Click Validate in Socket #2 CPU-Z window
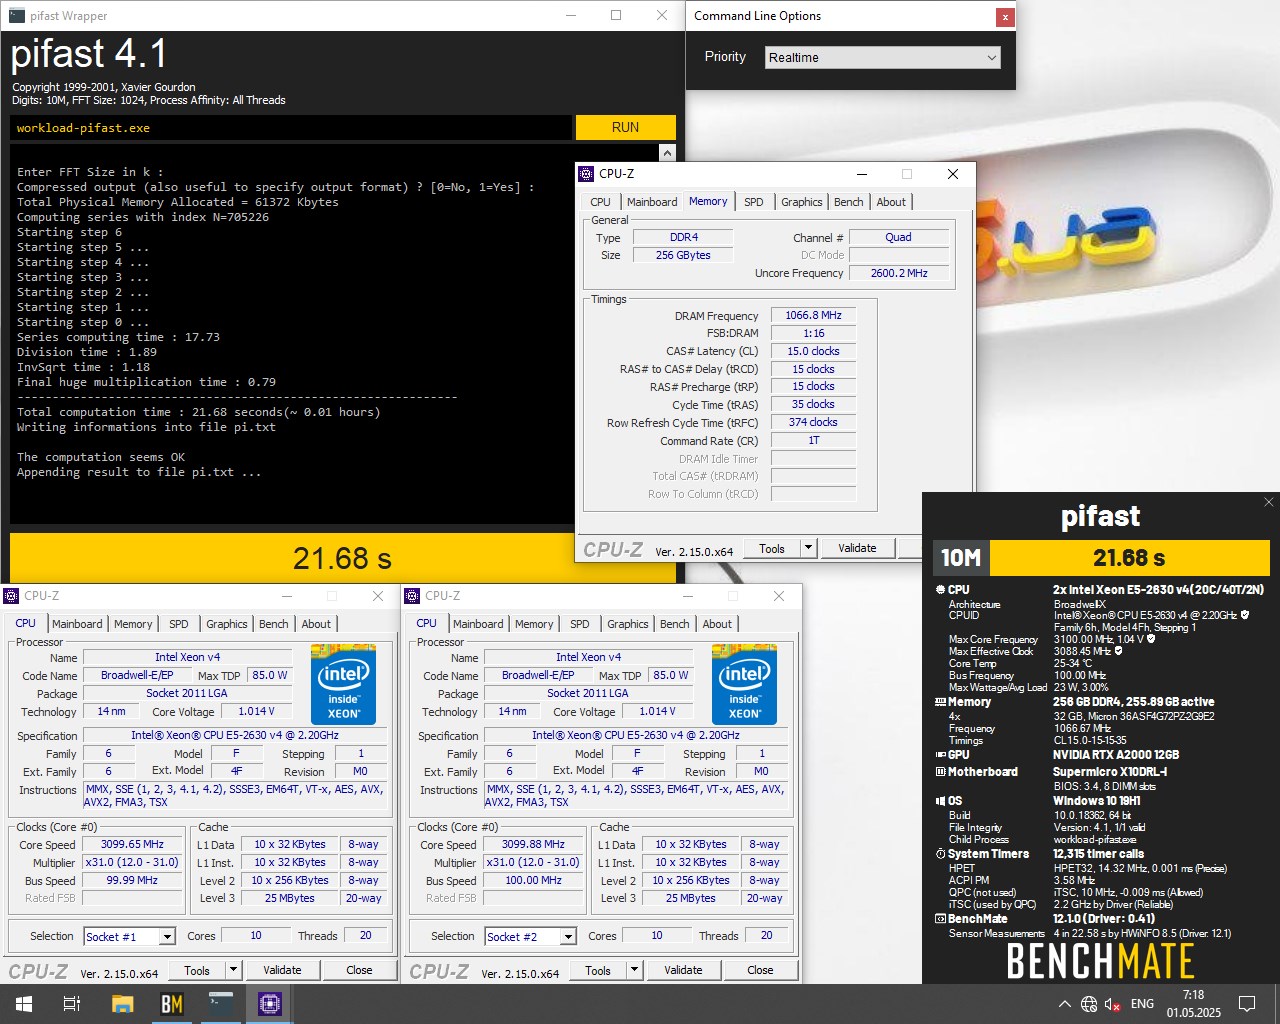 683,970
